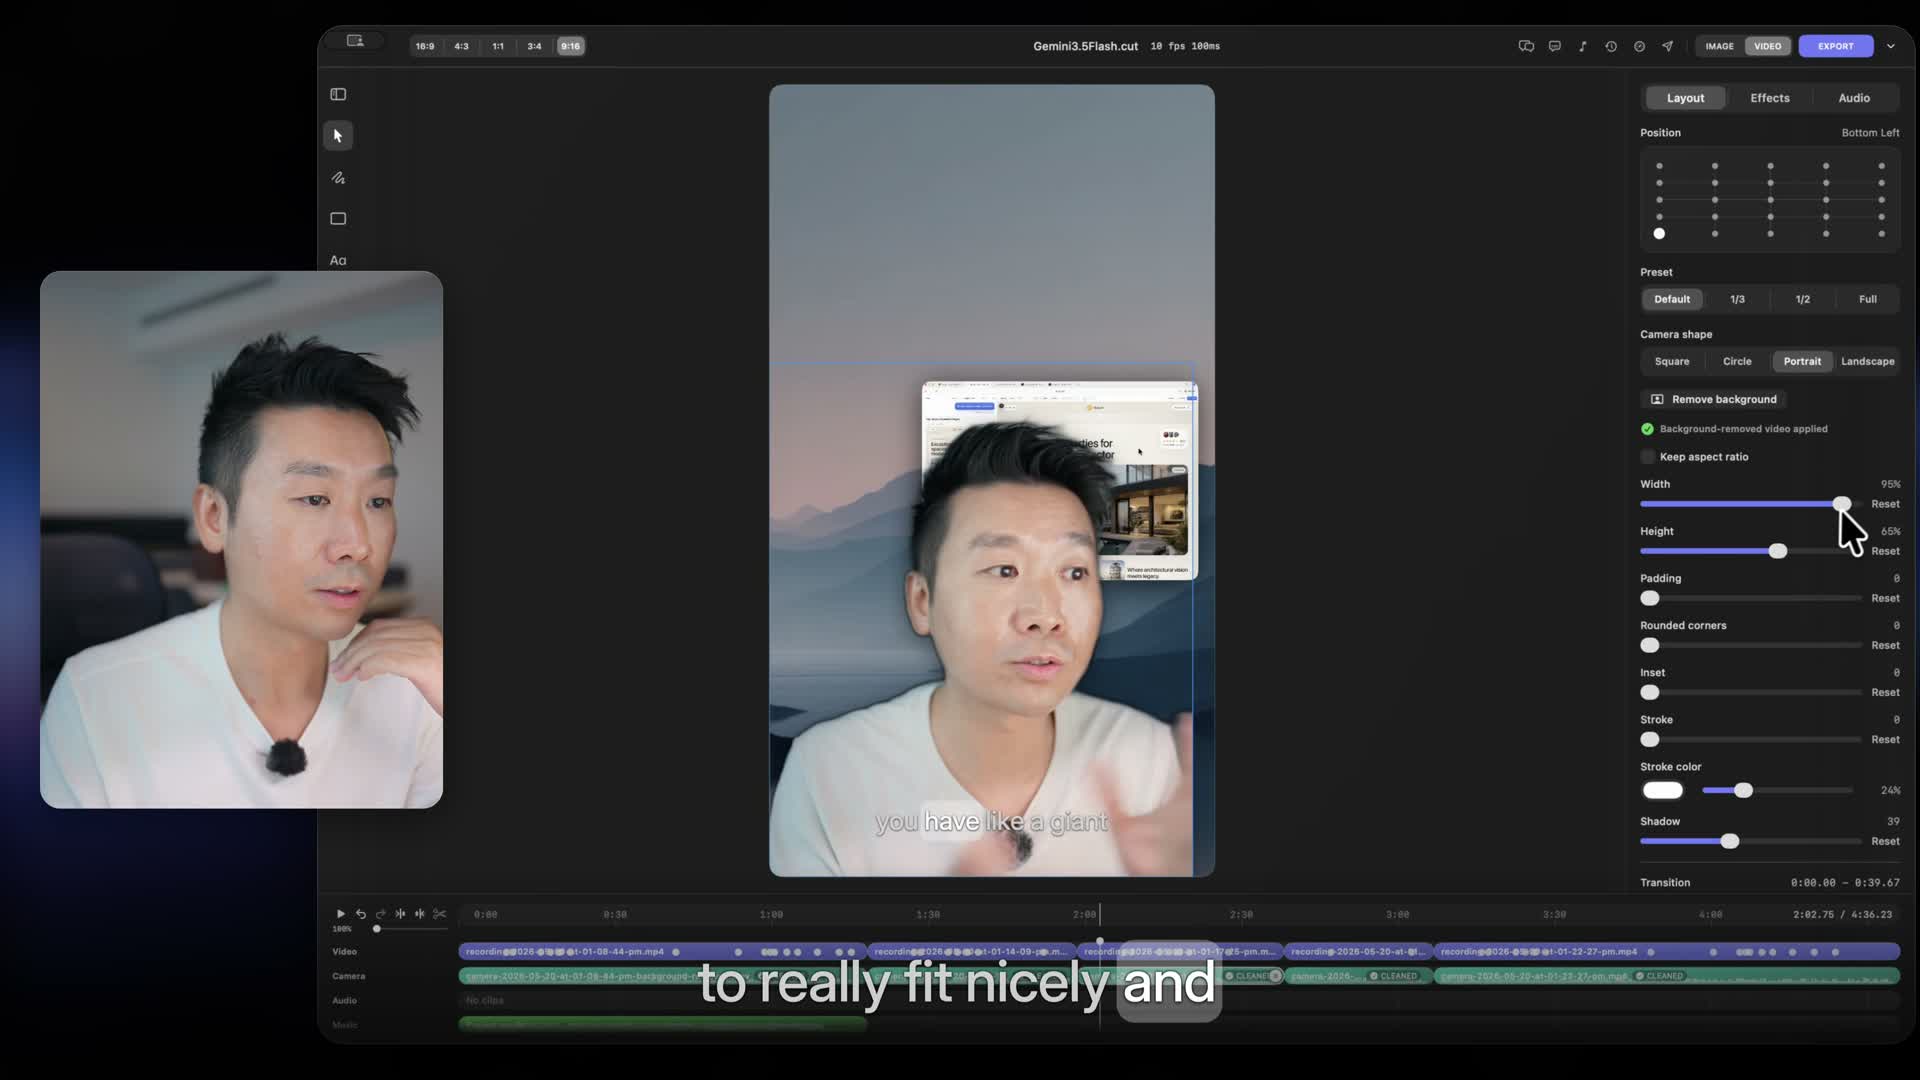This screenshot has height=1080, width=1920.
Task: Set aspect ratio to 16:9
Action: point(425,46)
